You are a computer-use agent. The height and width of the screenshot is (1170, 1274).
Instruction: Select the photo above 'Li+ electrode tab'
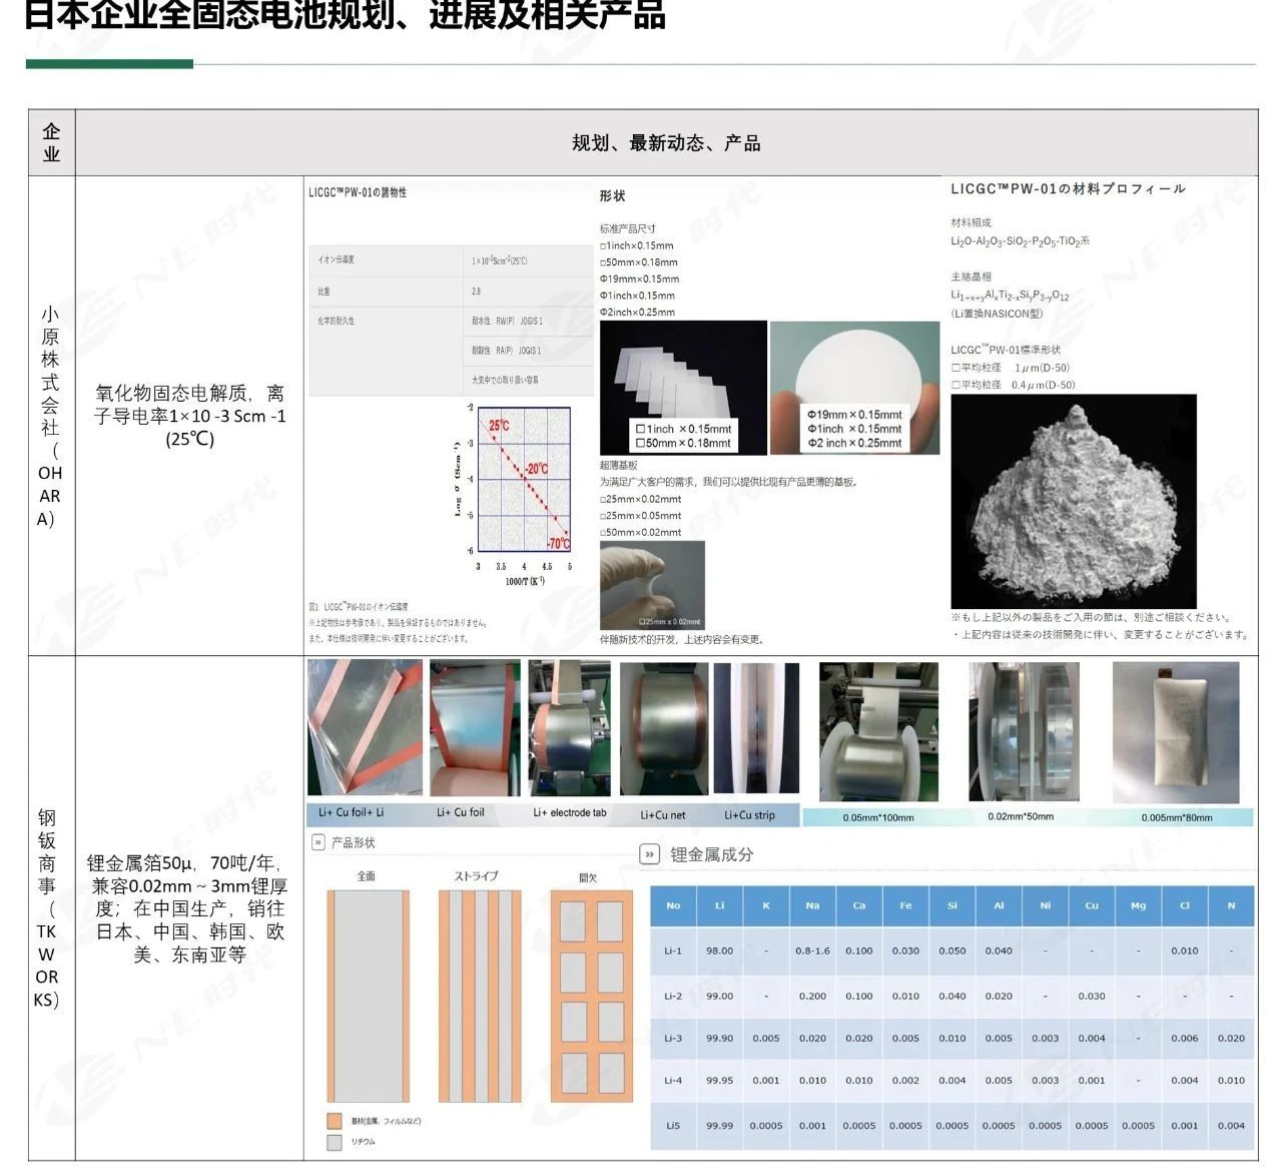569,728
